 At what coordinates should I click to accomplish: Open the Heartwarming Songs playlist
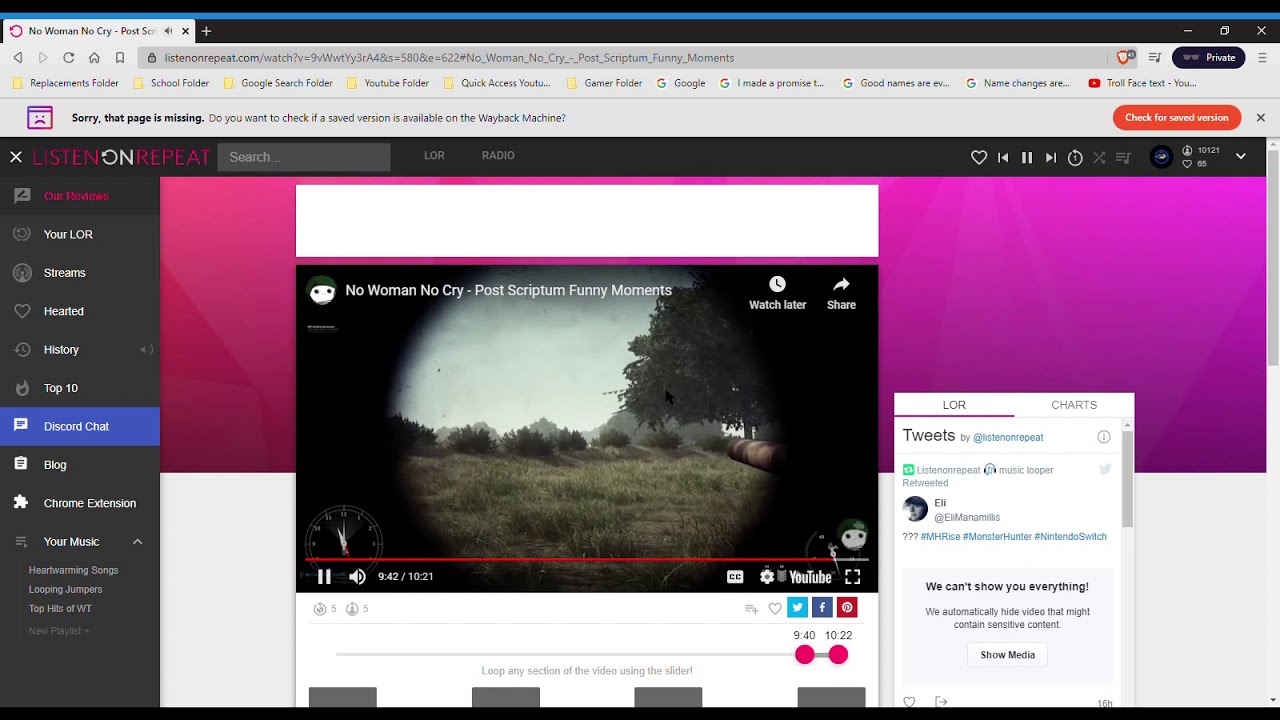[73, 570]
